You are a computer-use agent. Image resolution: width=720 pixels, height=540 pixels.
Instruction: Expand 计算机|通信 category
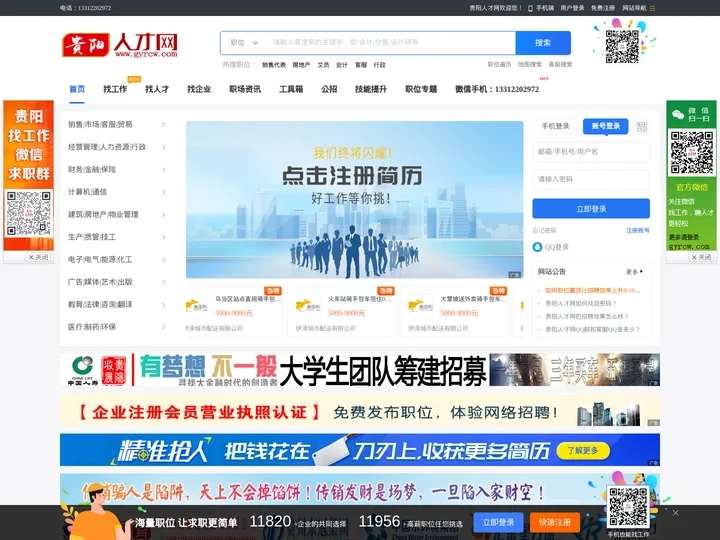coord(117,192)
